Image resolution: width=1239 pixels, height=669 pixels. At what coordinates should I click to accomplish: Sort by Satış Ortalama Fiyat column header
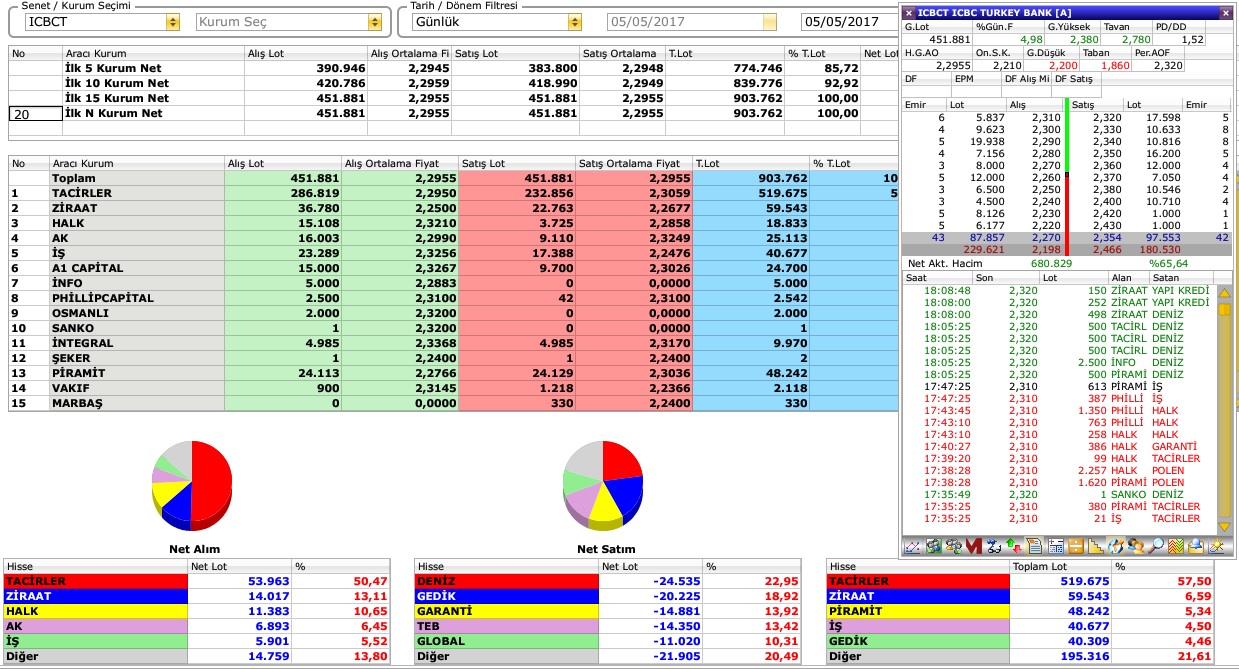pyautogui.click(x=634, y=163)
